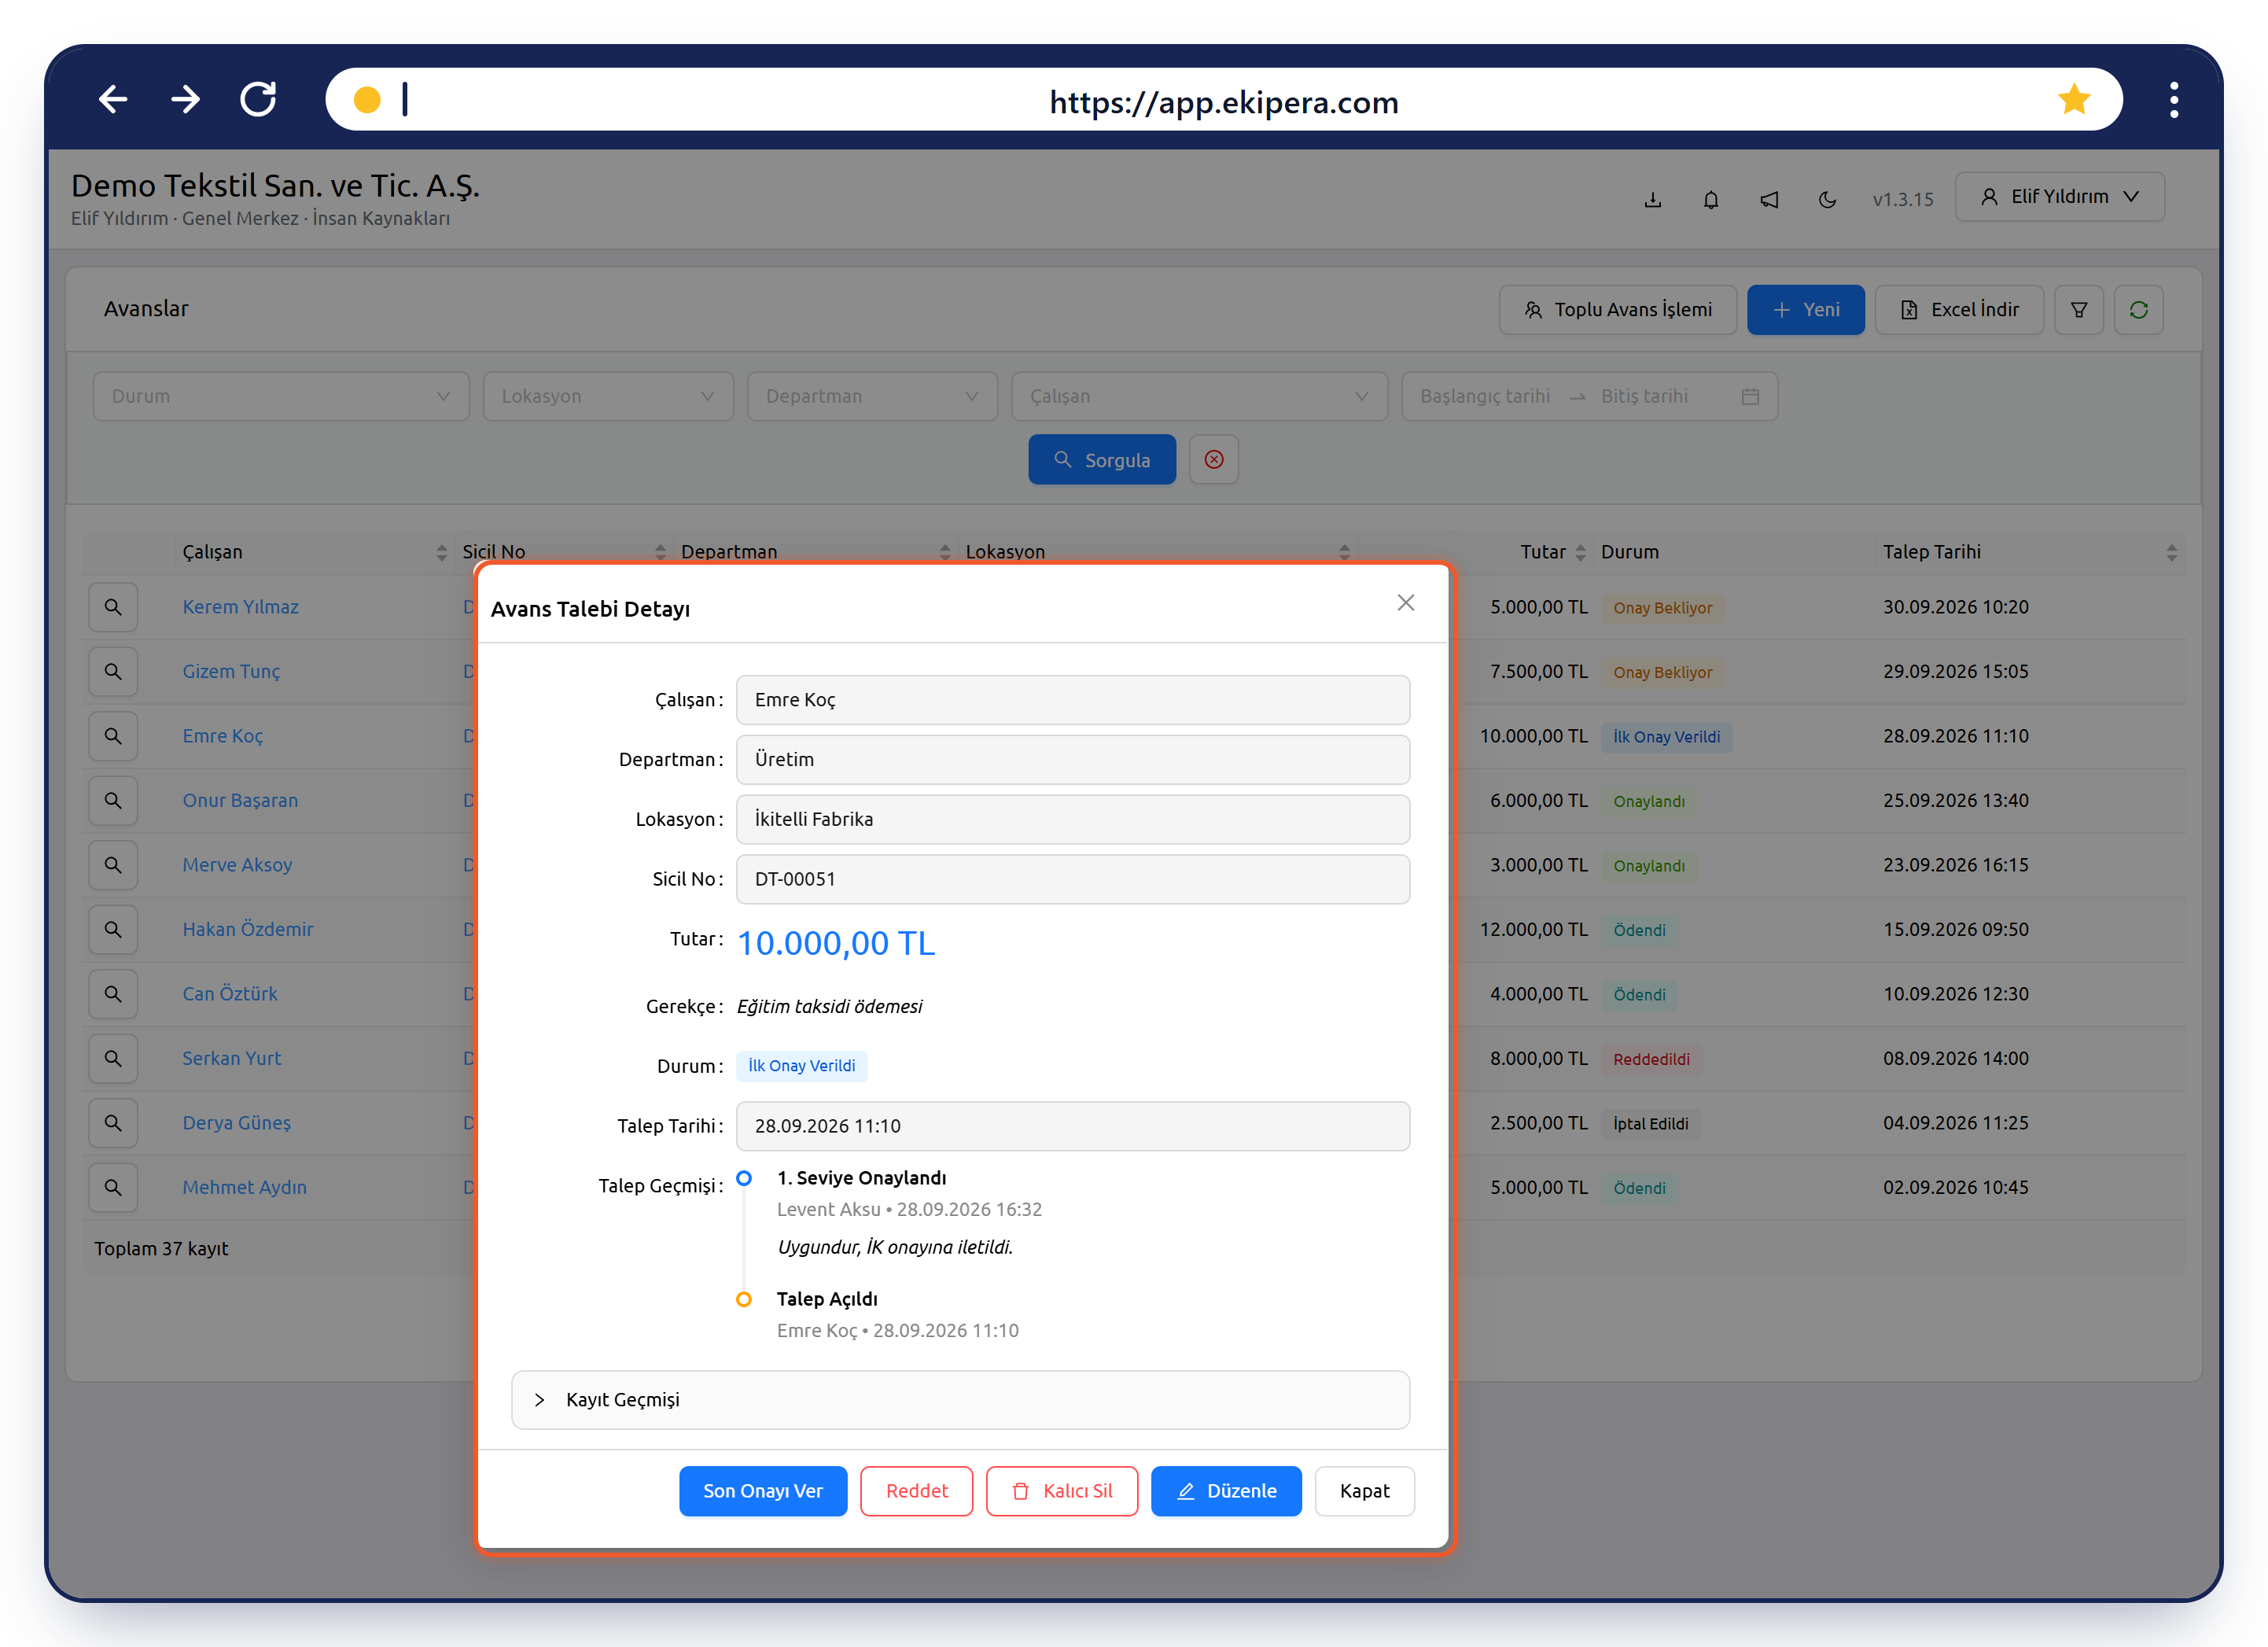Sort by the Talep Tarihi column header
The image size is (2268, 1647).
pos(2030,552)
